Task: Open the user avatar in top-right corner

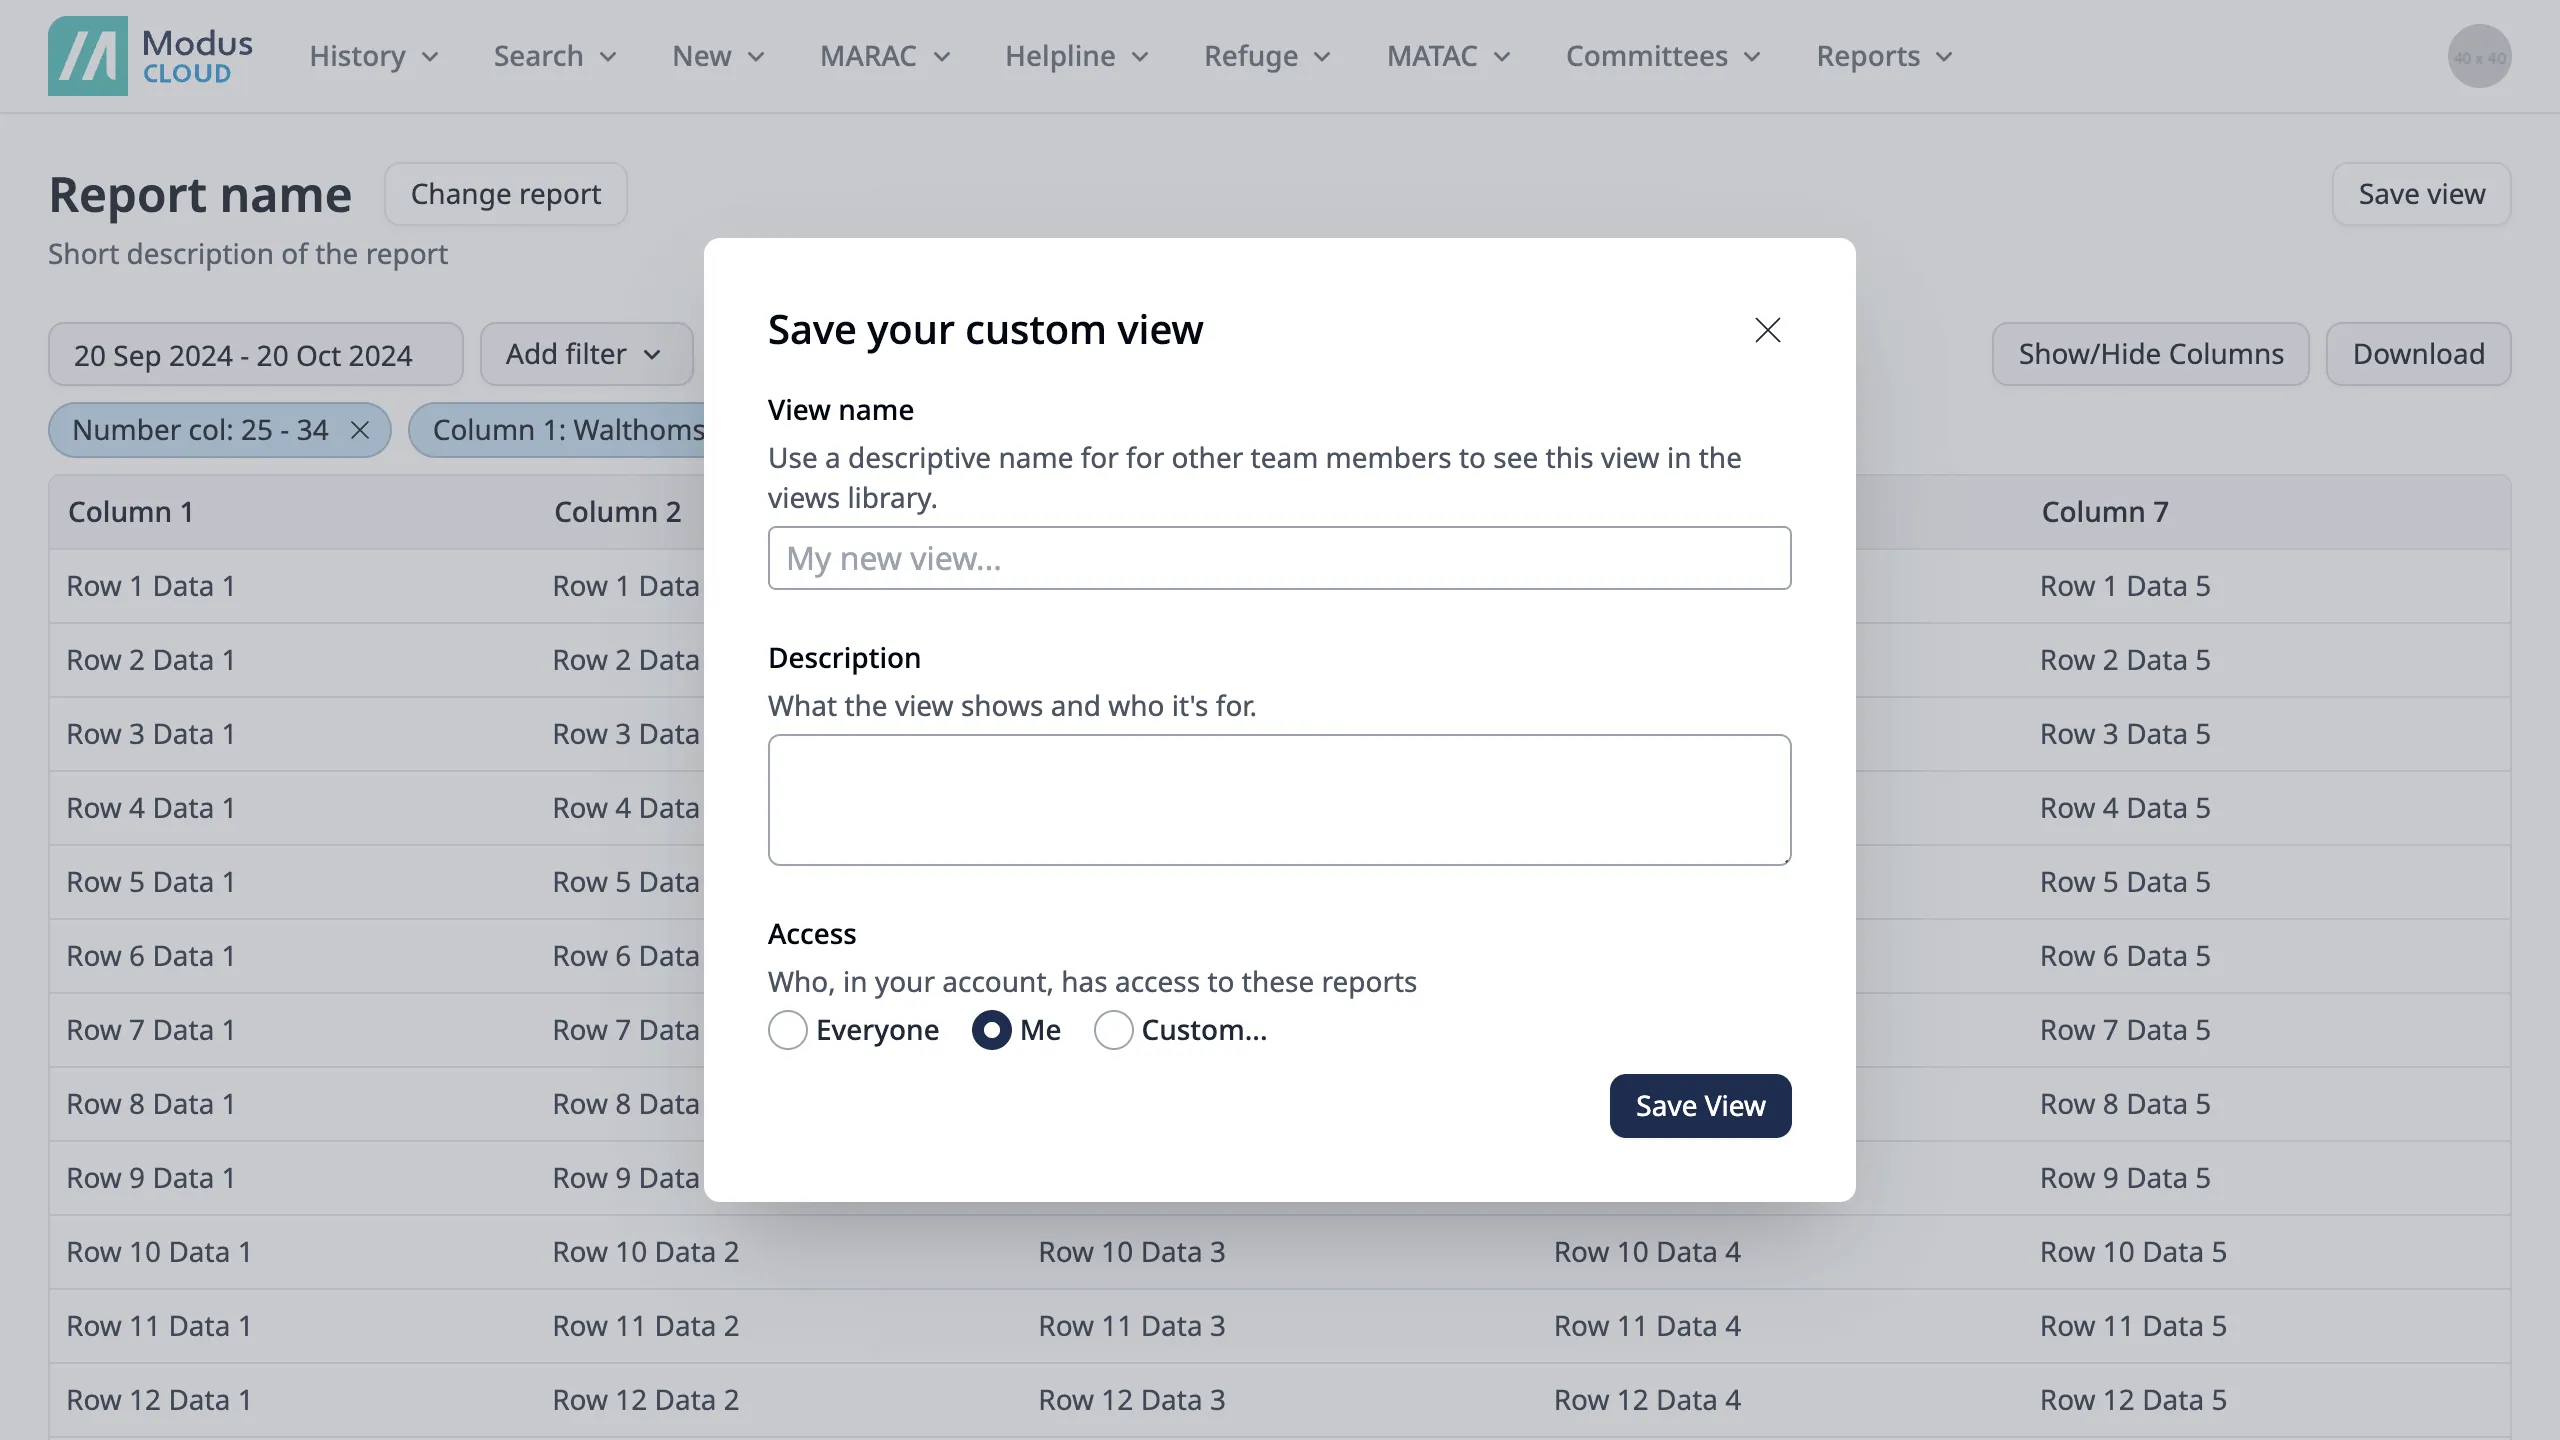Action: (2479, 56)
